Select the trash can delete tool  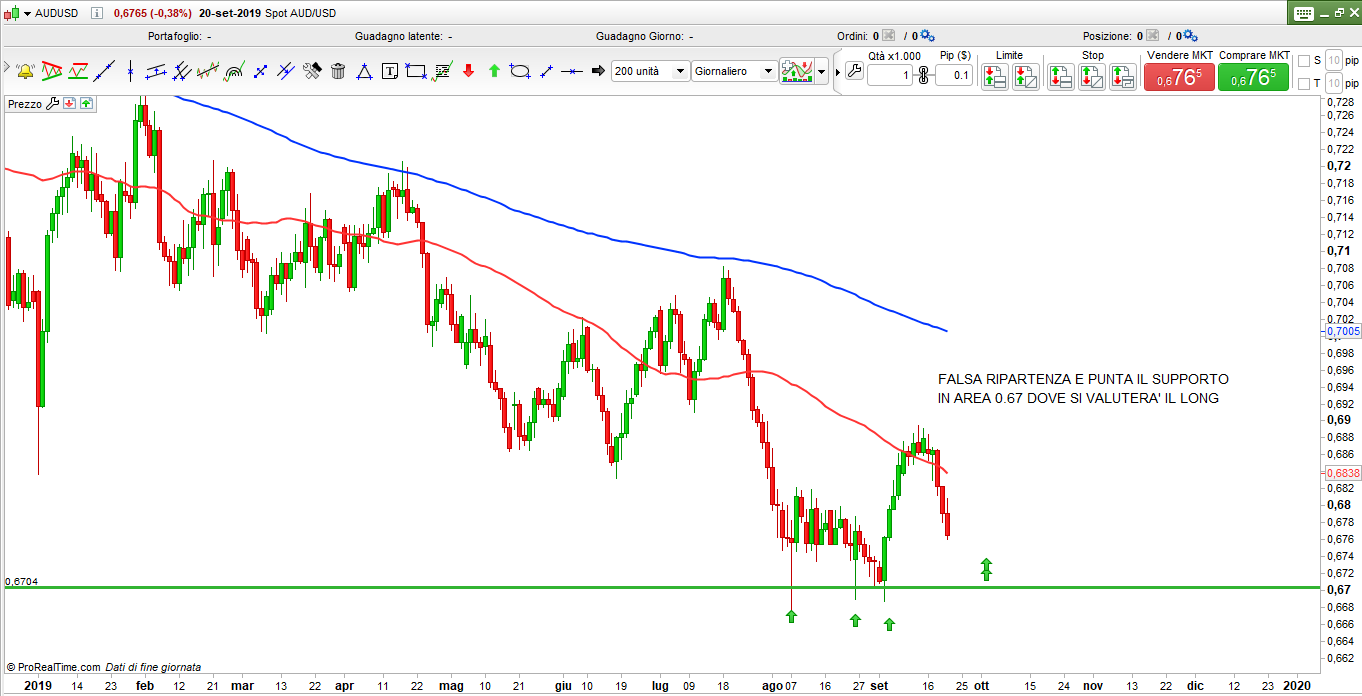point(338,71)
